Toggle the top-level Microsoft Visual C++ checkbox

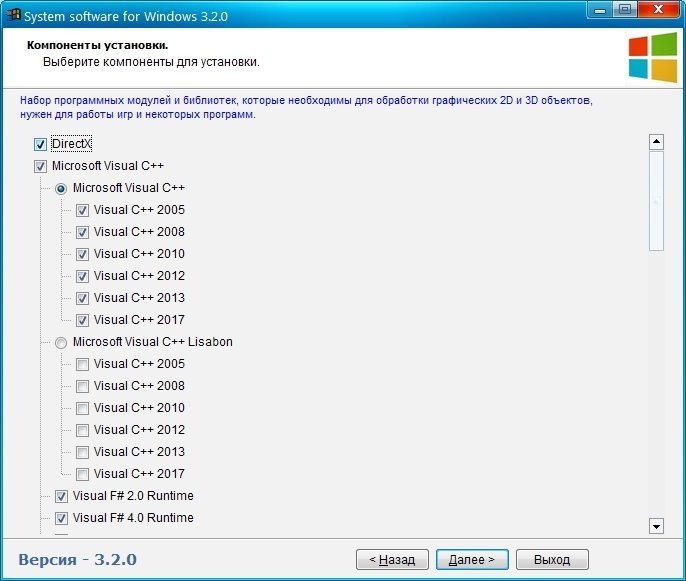tap(40, 166)
